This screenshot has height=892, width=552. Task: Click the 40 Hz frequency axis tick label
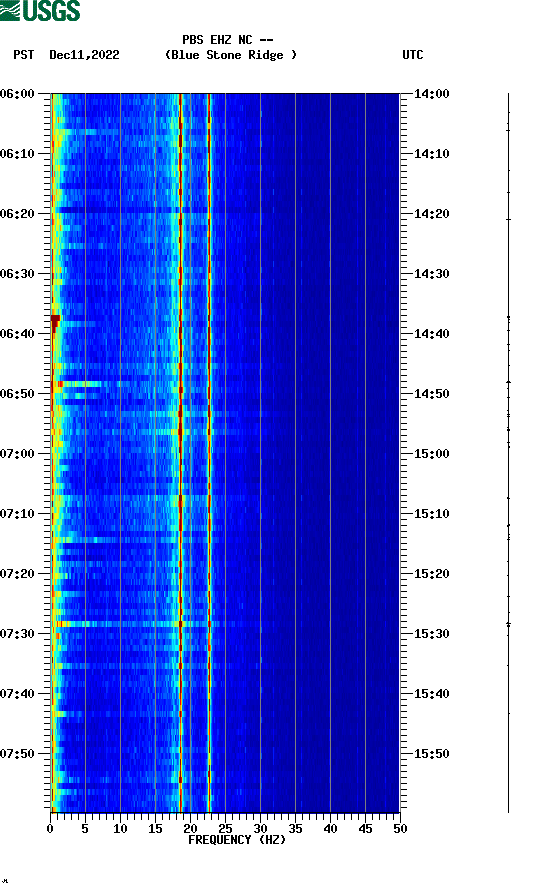[x=330, y=828]
